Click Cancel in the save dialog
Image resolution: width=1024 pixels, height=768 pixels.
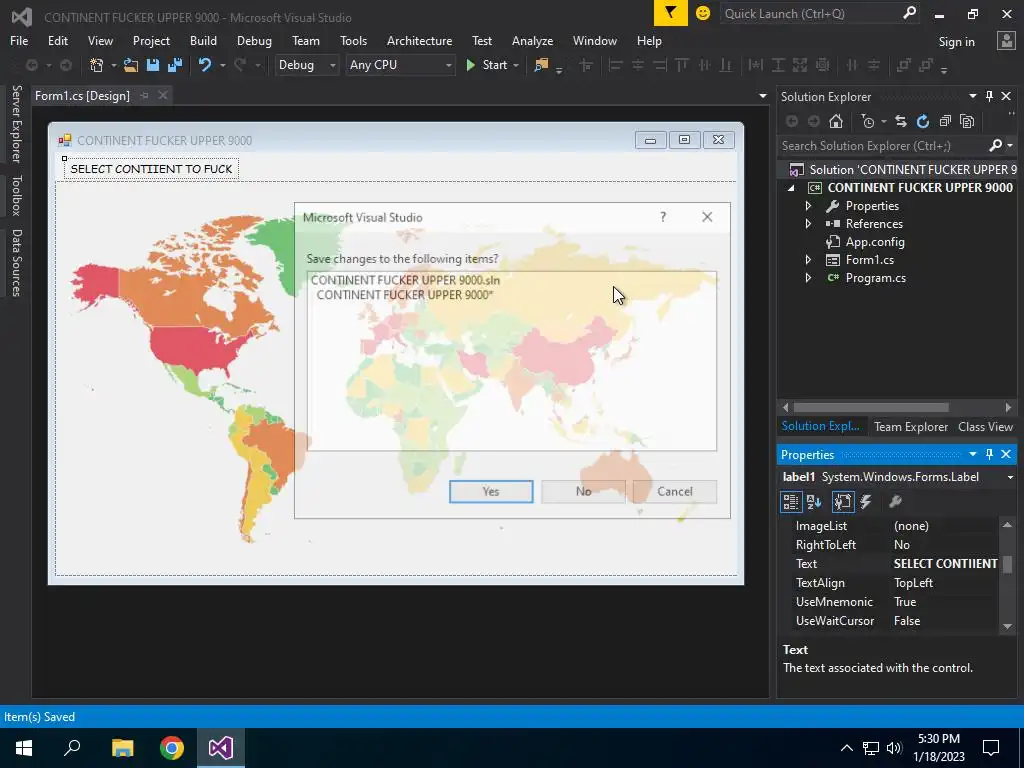(675, 491)
